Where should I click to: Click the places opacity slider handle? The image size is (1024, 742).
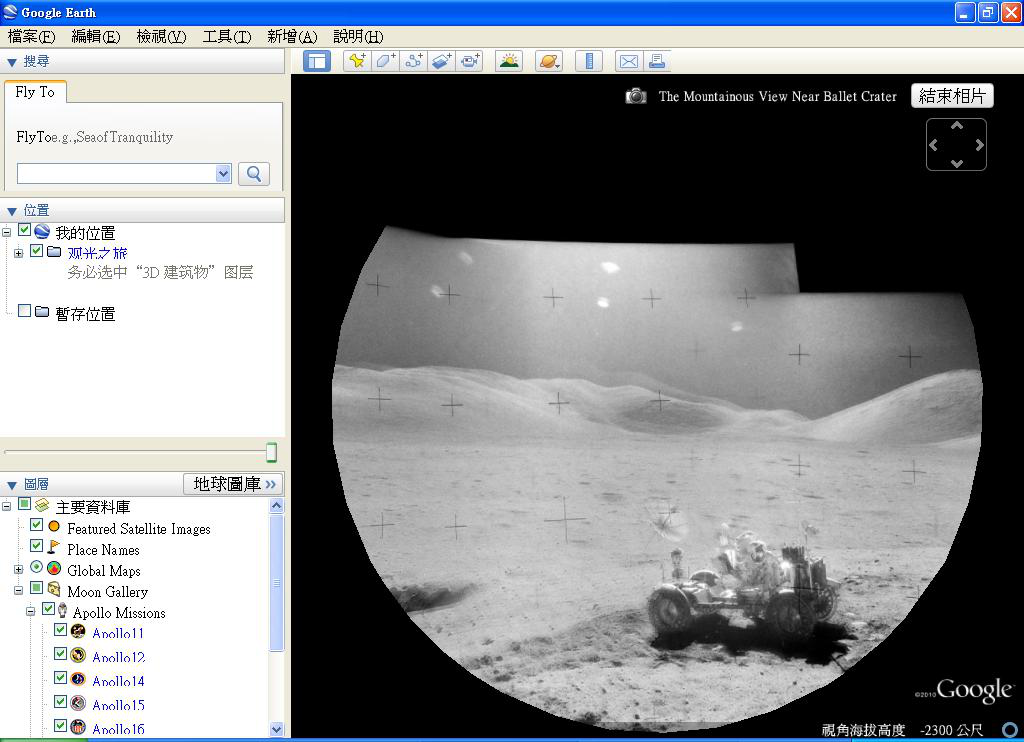coord(272,452)
